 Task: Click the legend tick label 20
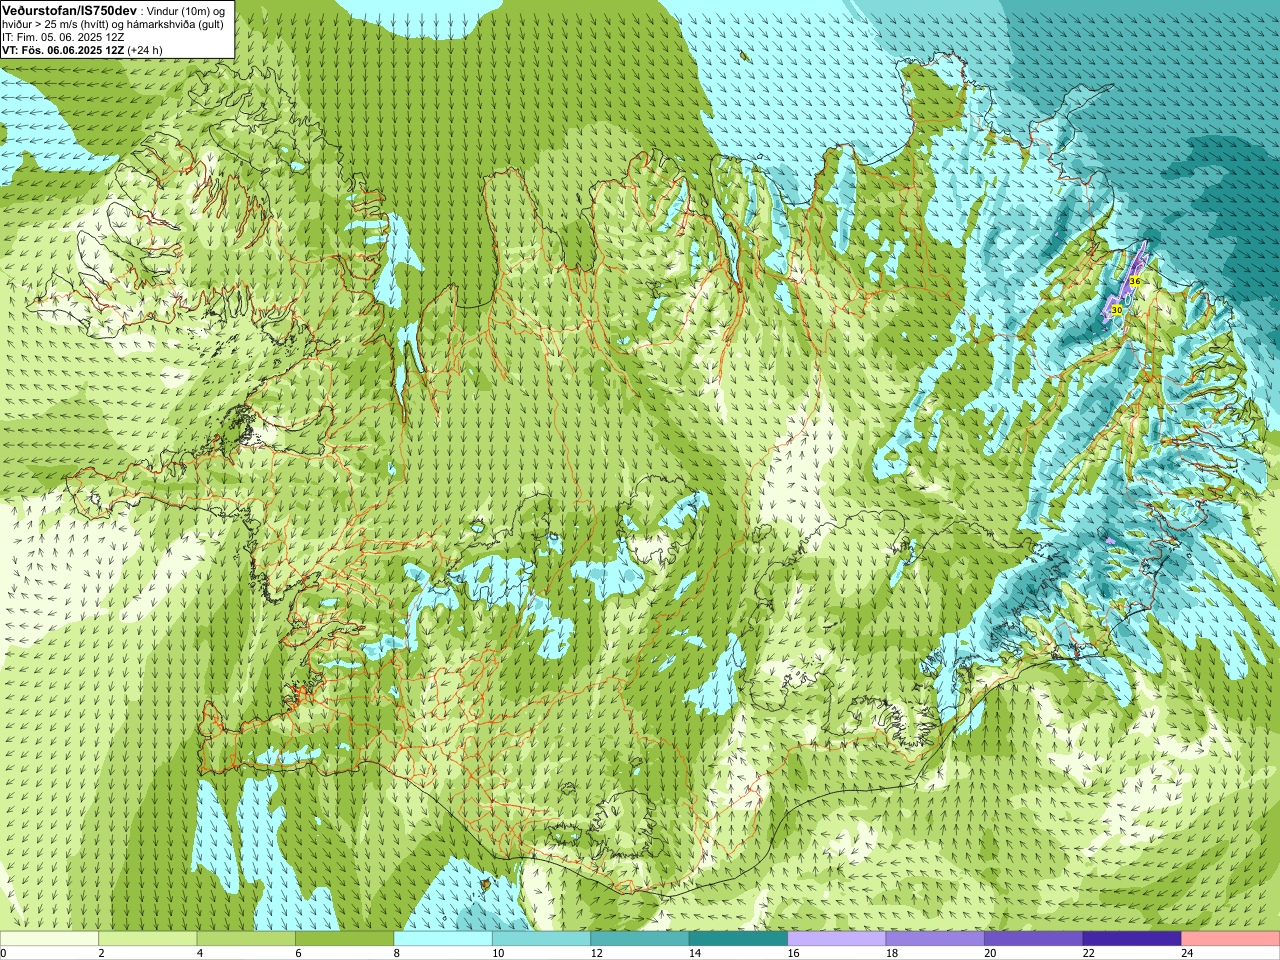click(x=990, y=953)
